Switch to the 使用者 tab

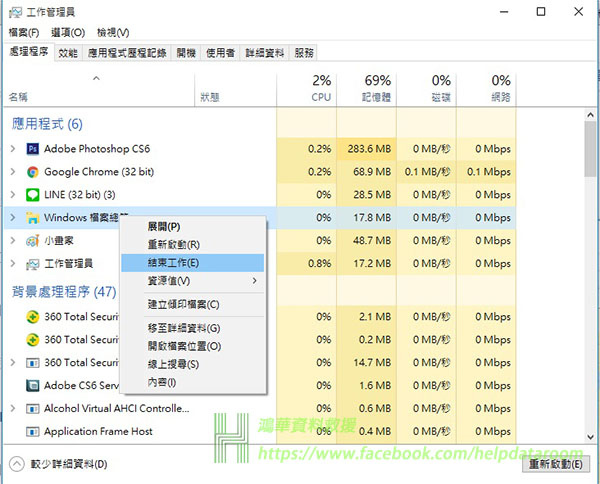click(220, 53)
